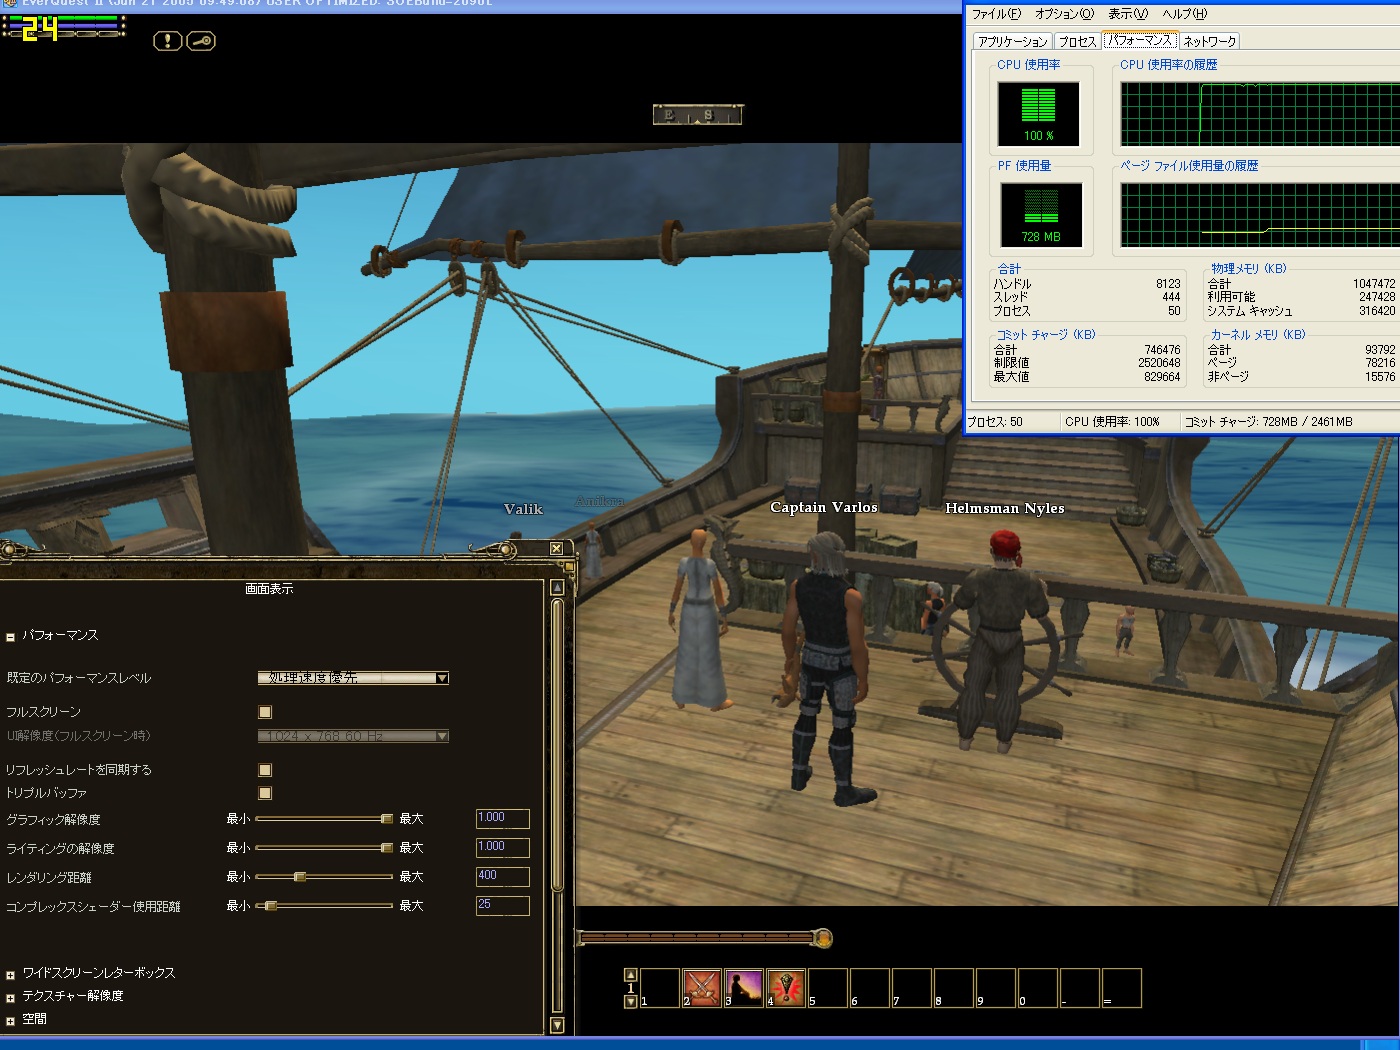The width and height of the screenshot is (1400, 1050).
Task: Click the 画面表示 panel title
Action: click(269, 589)
